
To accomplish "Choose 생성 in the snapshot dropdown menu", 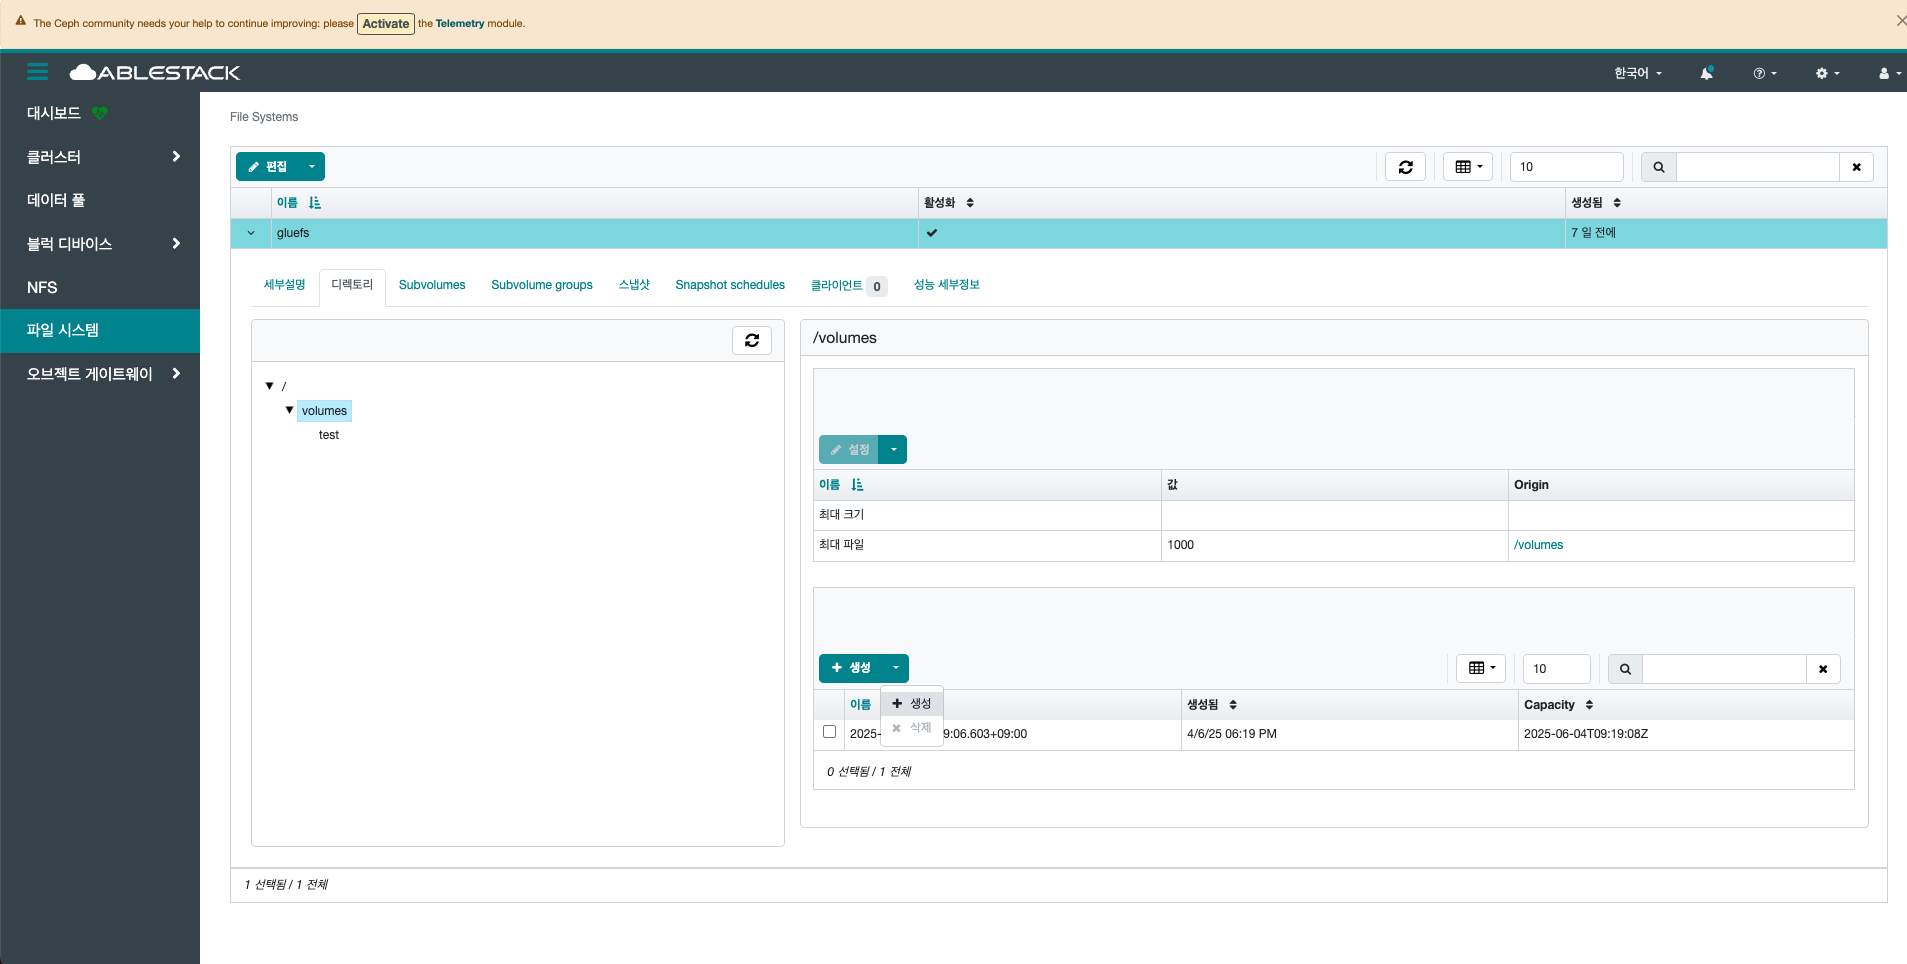I will pos(912,704).
